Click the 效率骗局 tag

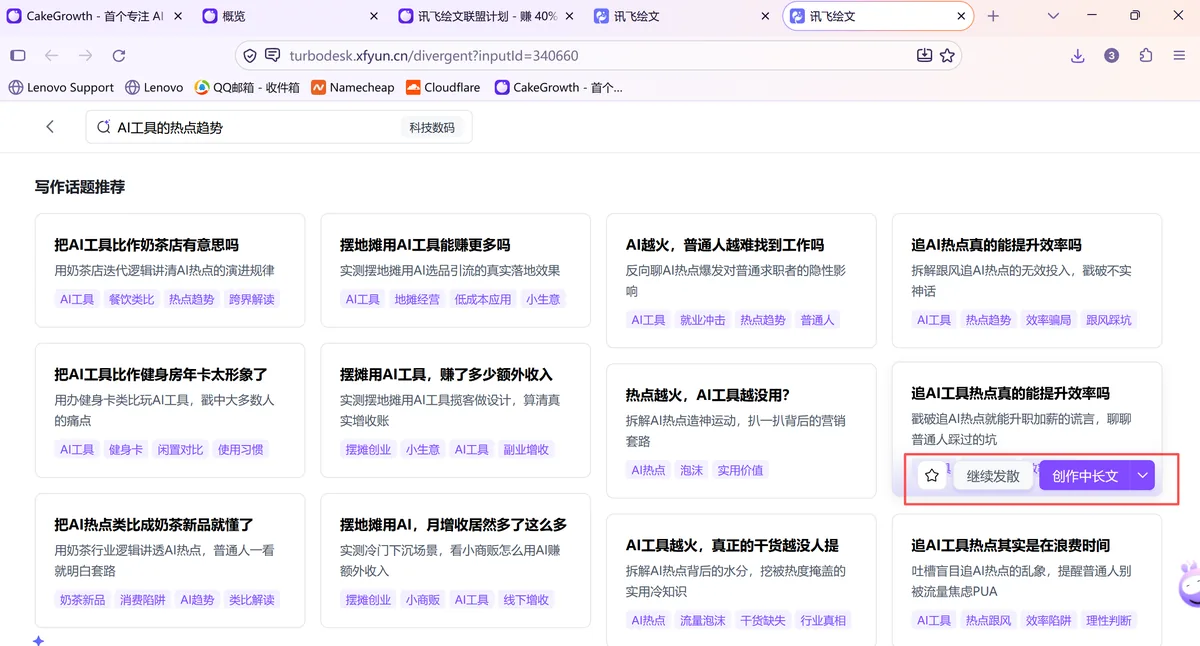tap(1049, 320)
